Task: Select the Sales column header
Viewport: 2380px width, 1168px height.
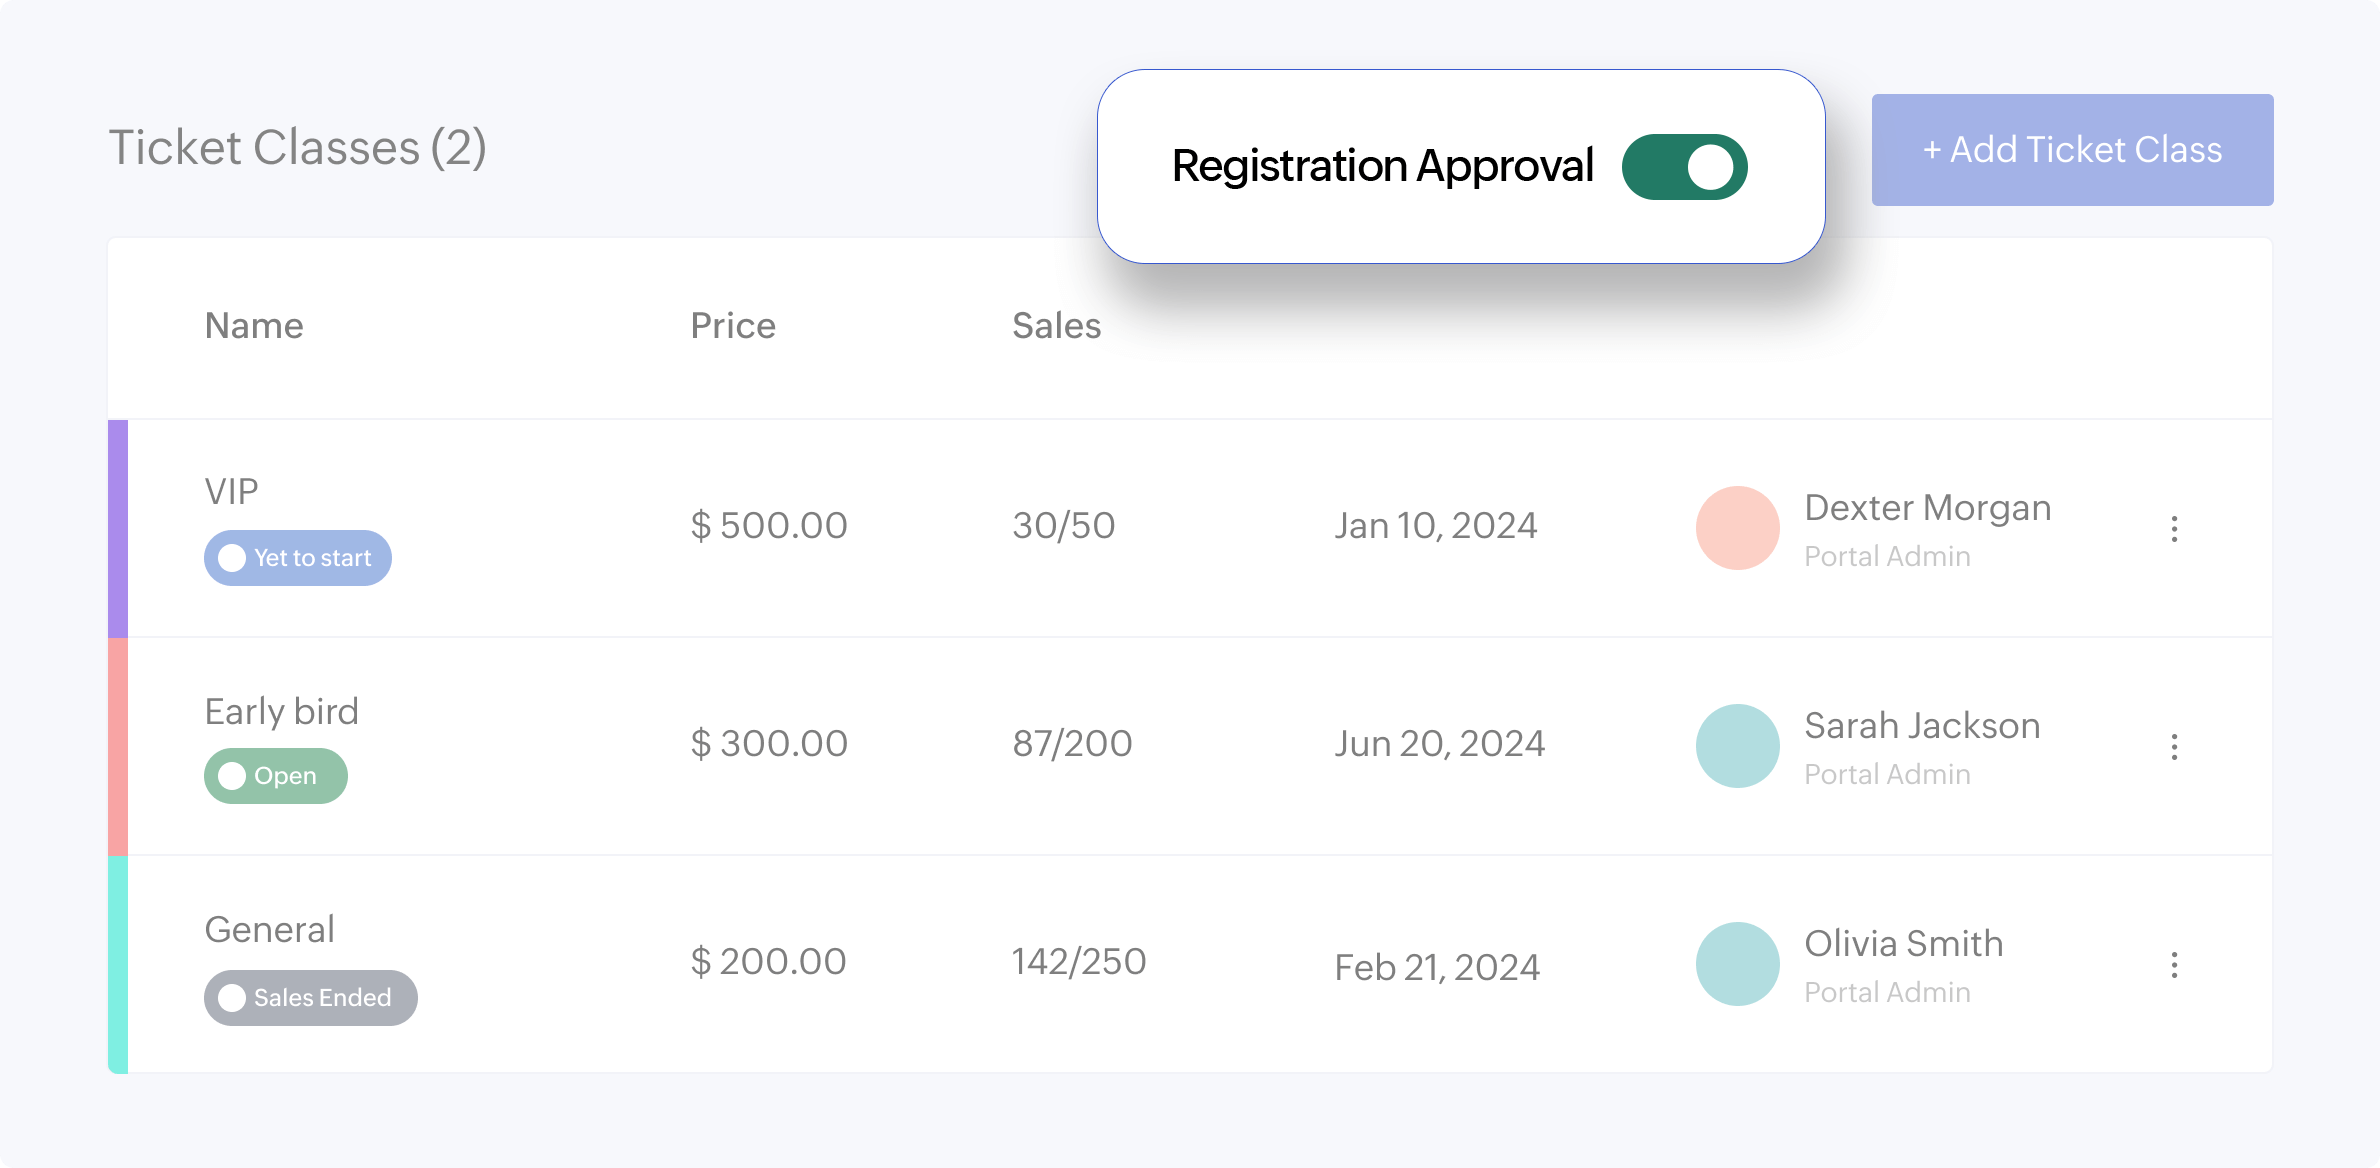Action: click(x=1056, y=326)
